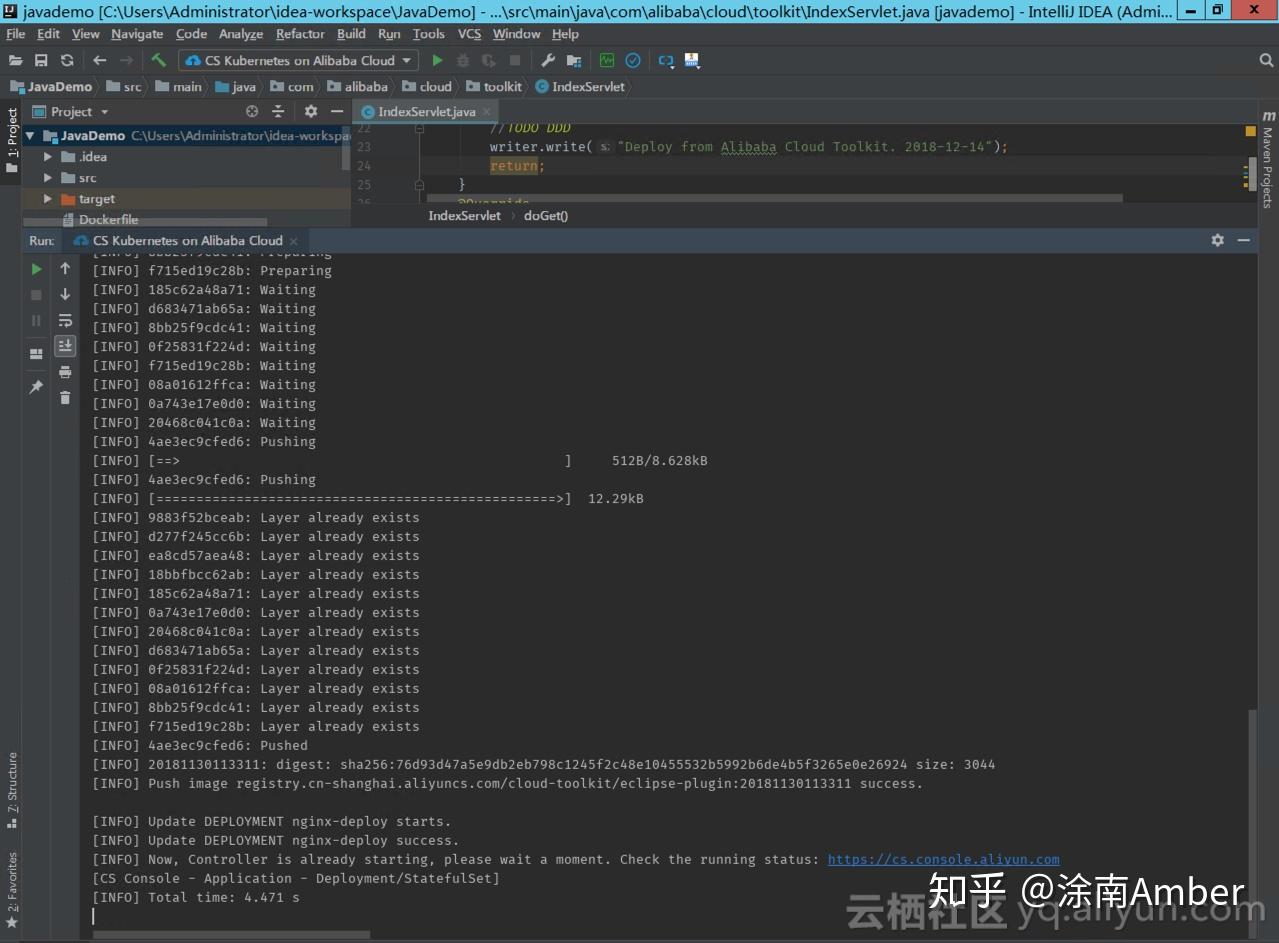This screenshot has height=943, width=1279.
Task: Build project with the green hammer icon
Action: tap(158, 60)
